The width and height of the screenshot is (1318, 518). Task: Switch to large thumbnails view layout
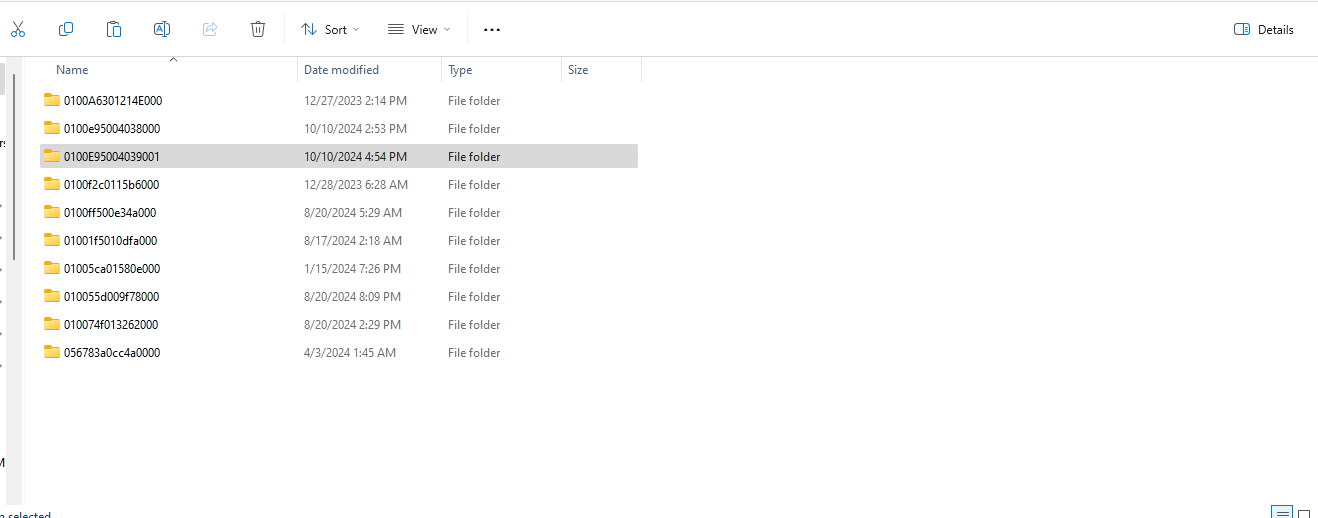tap(1304, 513)
